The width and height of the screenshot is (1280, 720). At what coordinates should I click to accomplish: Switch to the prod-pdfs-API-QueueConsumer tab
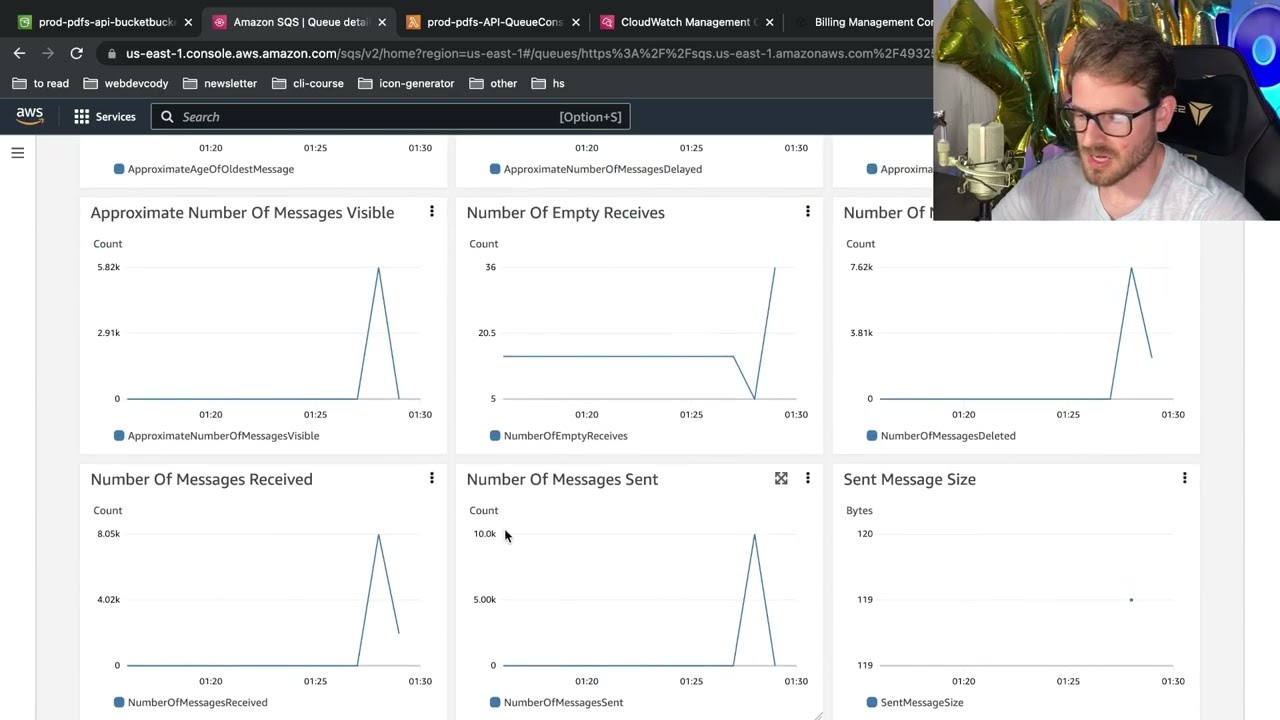(x=494, y=22)
